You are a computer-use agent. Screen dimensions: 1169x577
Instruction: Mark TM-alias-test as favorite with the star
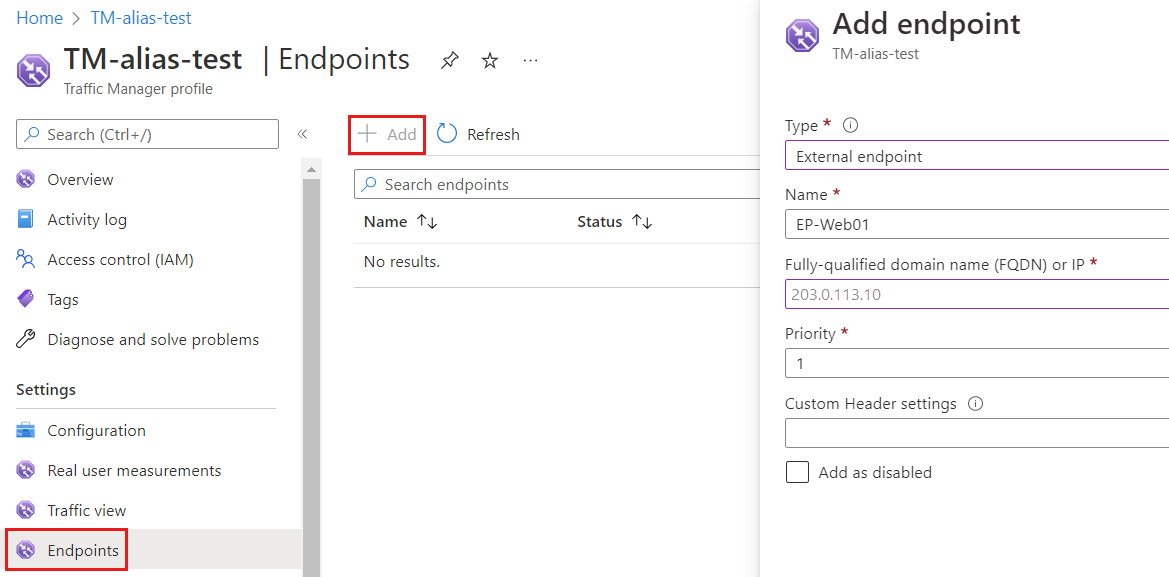pos(489,60)
